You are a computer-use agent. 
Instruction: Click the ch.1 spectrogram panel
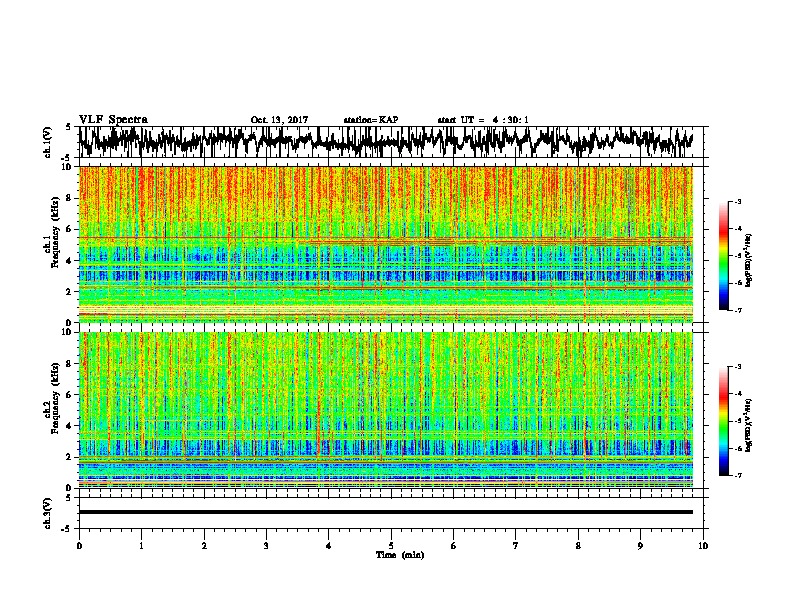pyautogui.click(x=386, y=244)
